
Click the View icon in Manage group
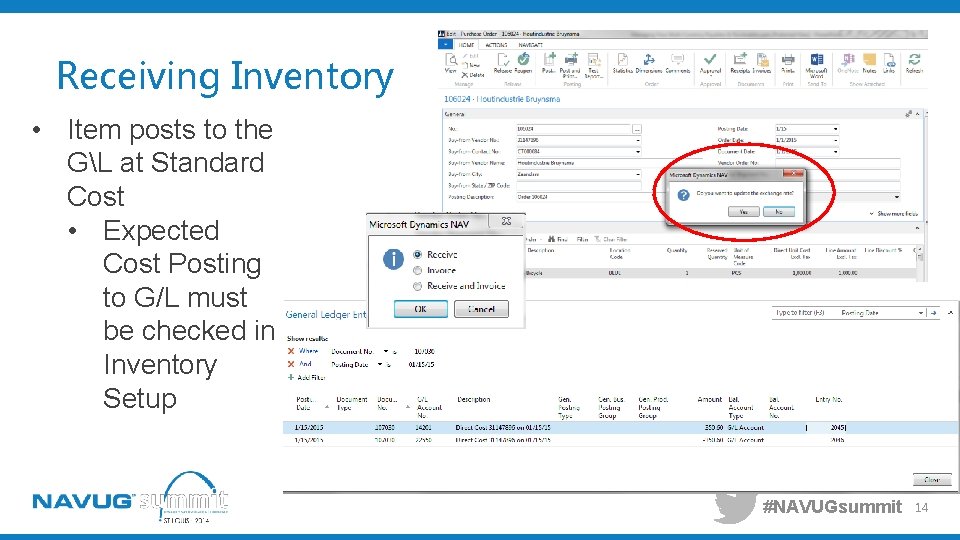pyautogui.click(x=451, y=63)
